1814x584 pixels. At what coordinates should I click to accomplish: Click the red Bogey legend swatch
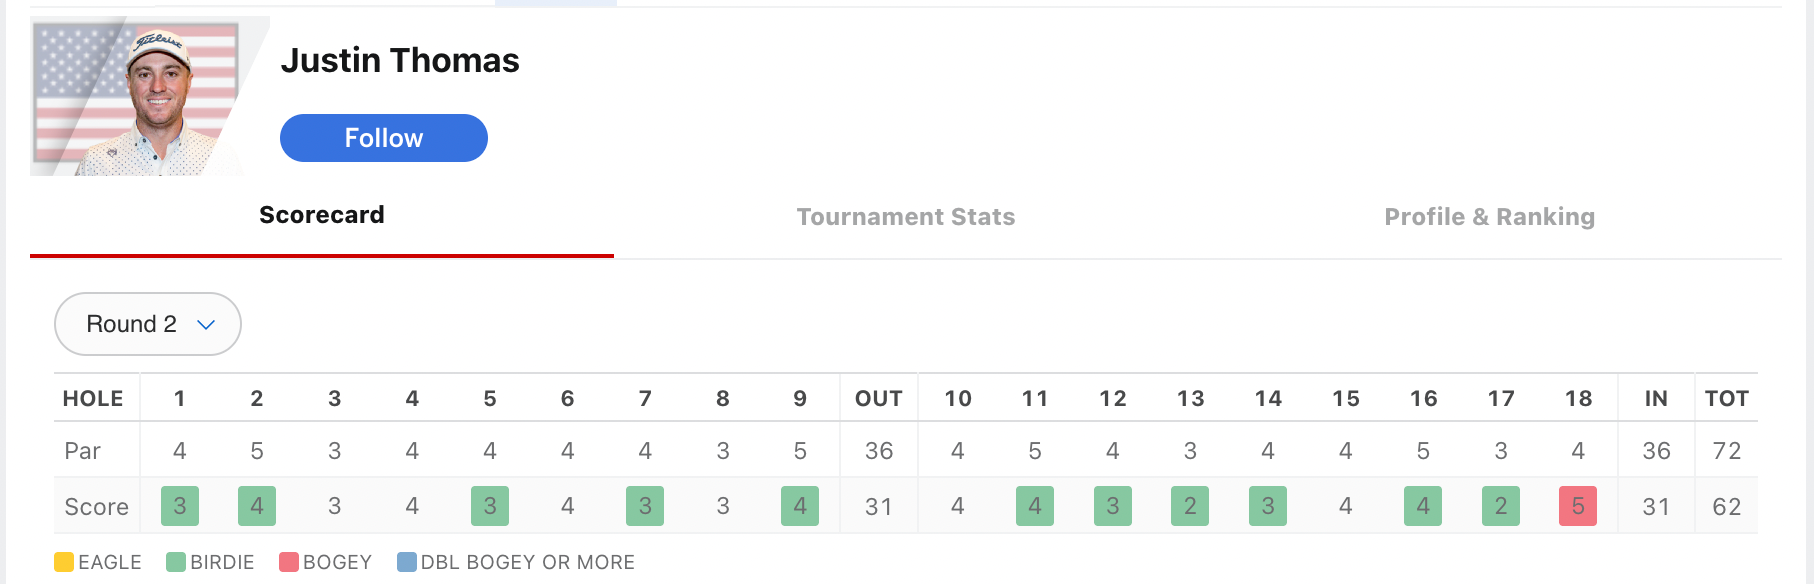(289, 562)
